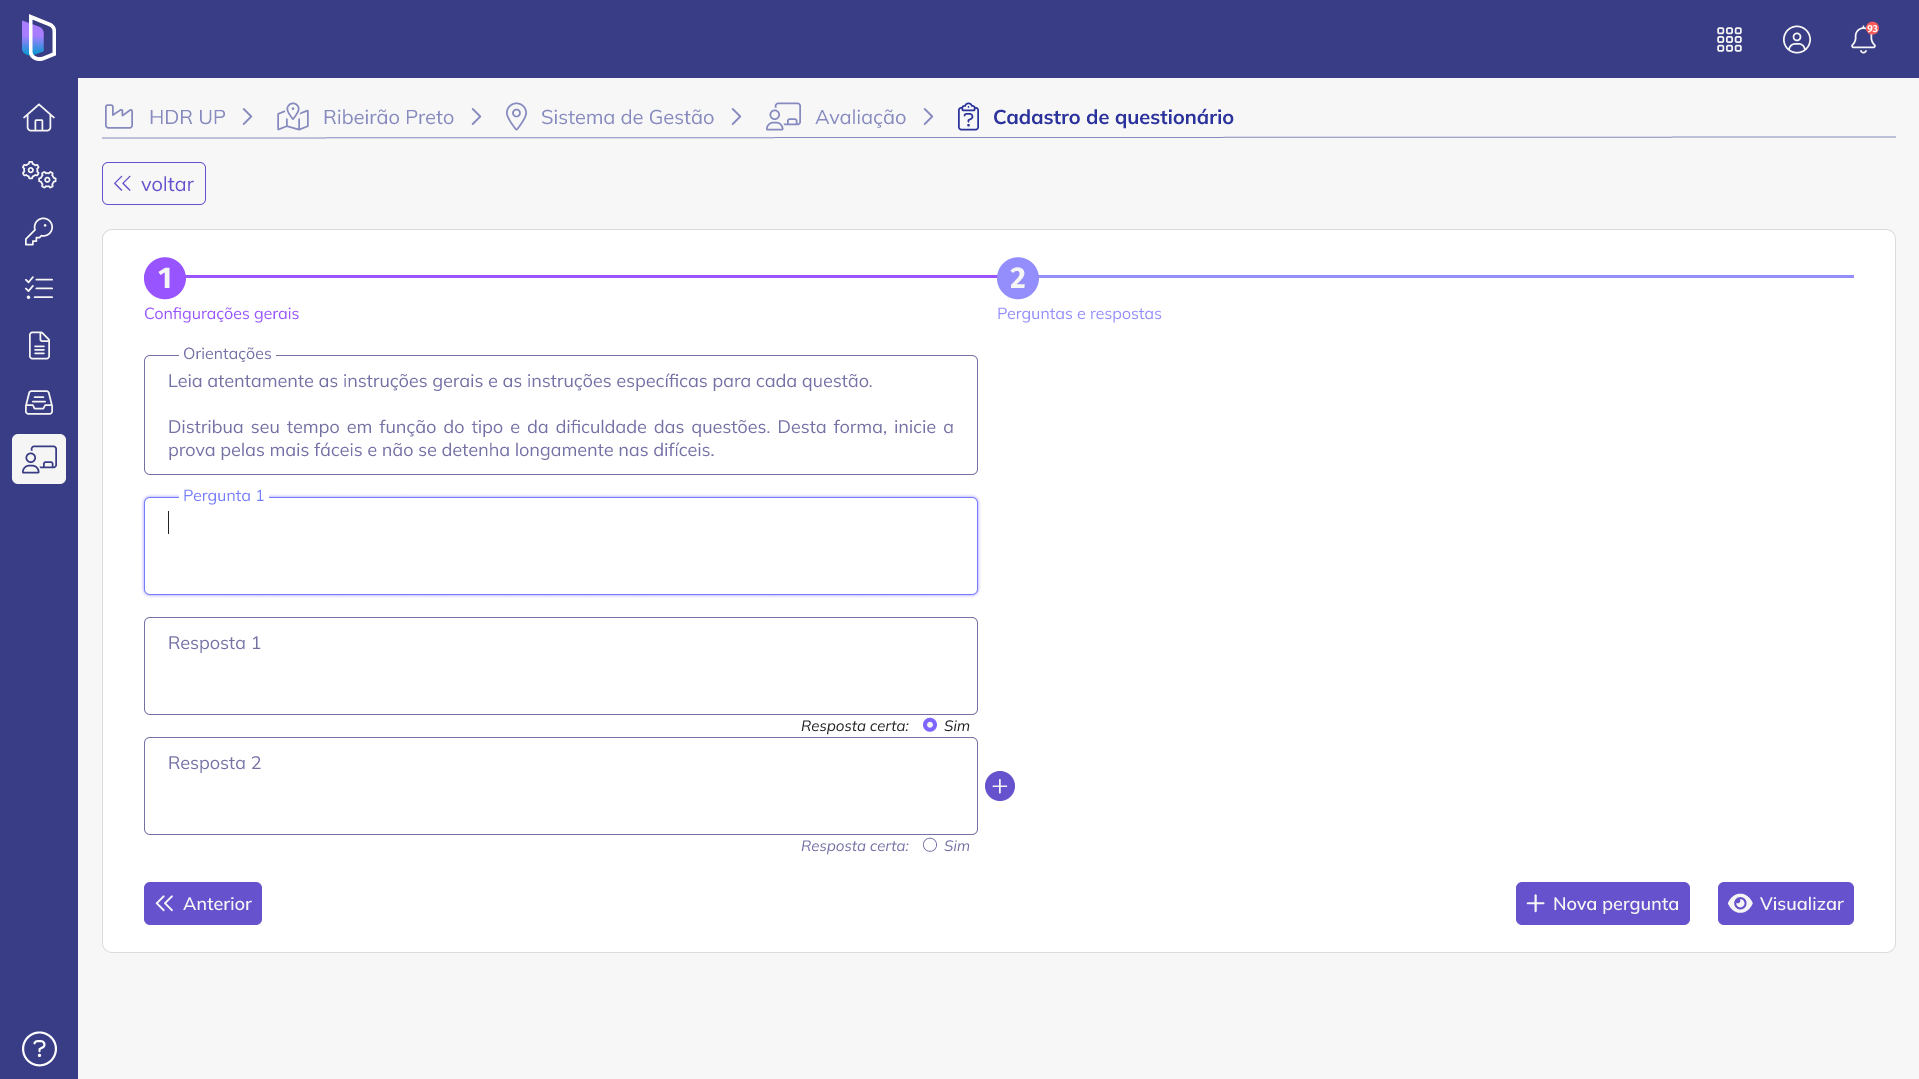Viewport: 1919px width, 1079px height.
Task: Click the voltar button
Action: [154, 184]
